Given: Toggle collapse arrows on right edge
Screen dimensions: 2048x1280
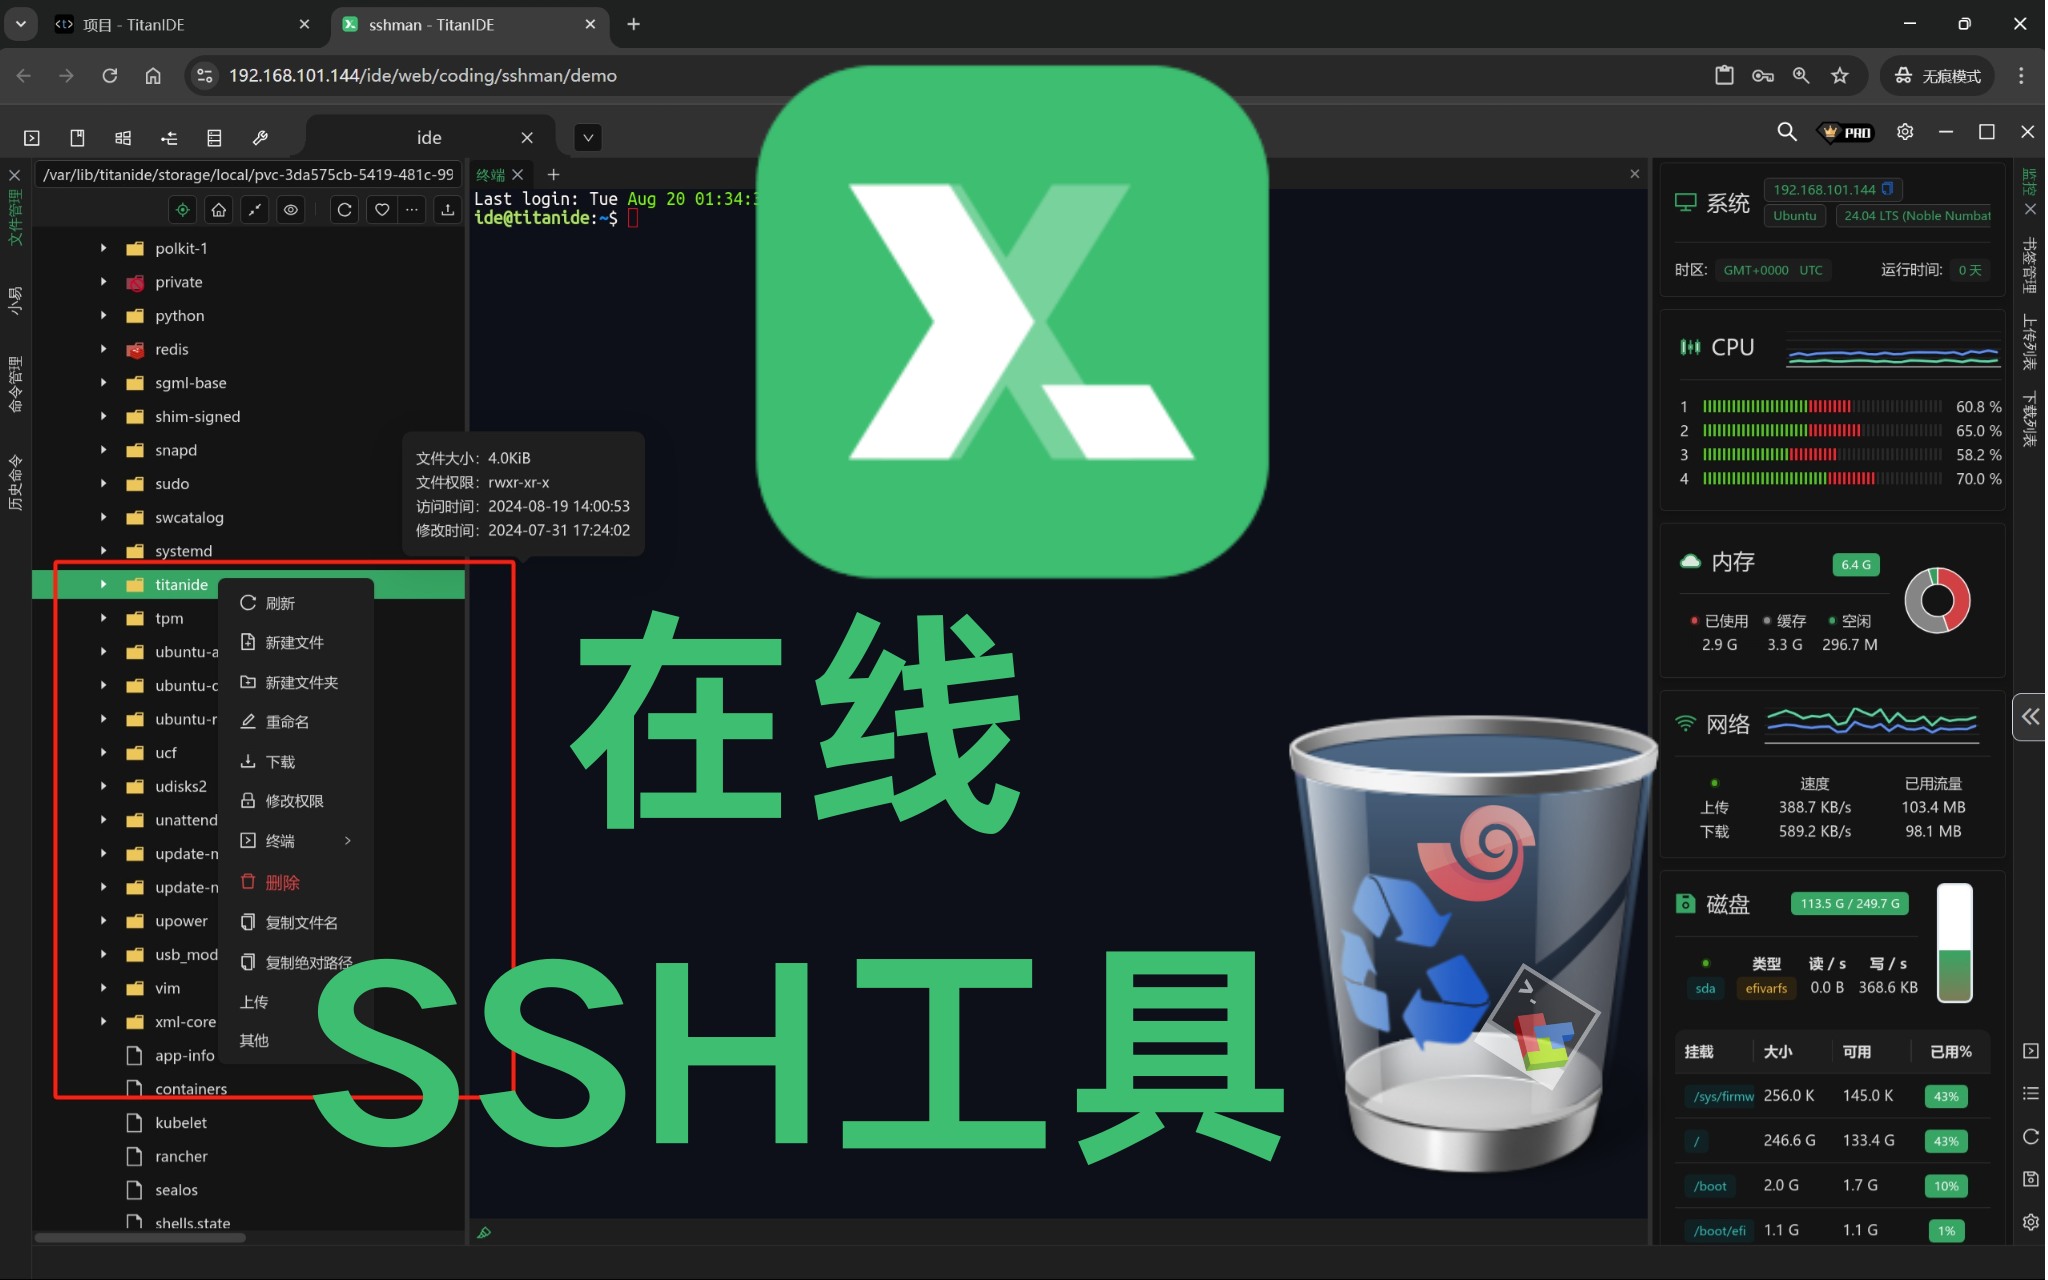Looking at the screenshot, I should [x=2029, y=716].
